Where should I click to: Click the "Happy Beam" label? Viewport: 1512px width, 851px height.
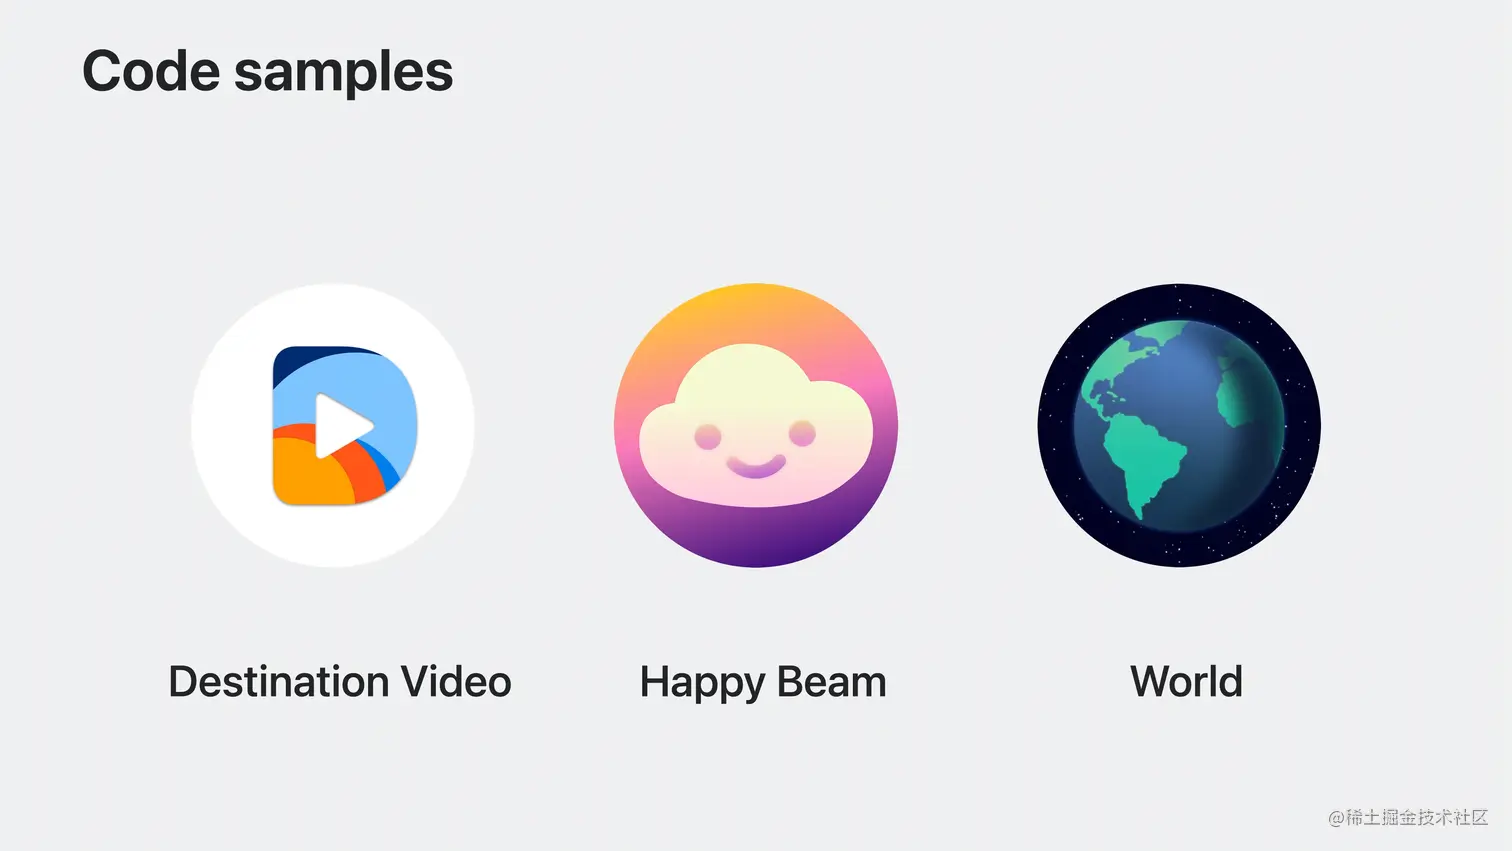(x=763, y=683)
